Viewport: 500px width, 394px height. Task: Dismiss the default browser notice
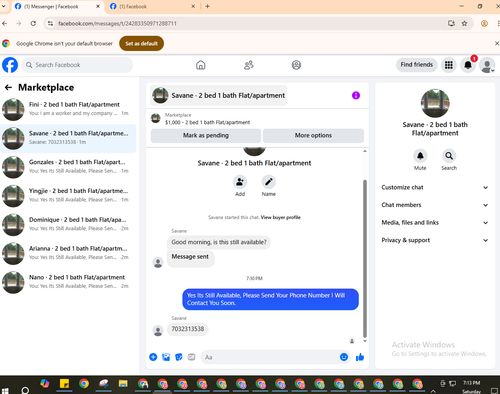pos(496,43)
